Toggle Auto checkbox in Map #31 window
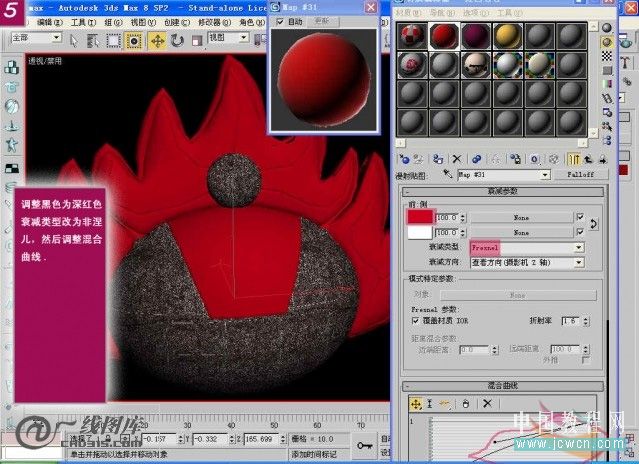This screenshot has width=639, height=464. click(x=280, y=22)
